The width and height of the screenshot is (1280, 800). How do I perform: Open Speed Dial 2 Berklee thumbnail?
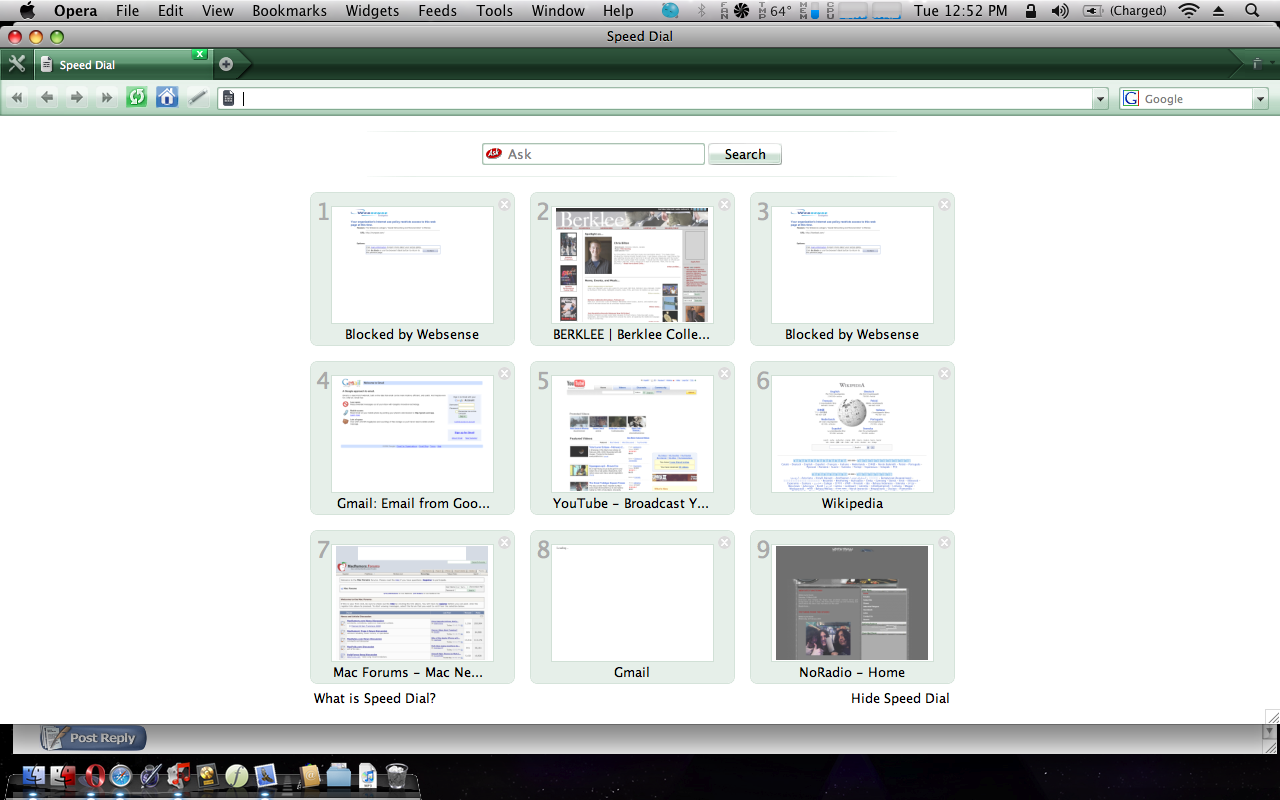(x=632, y=265)
